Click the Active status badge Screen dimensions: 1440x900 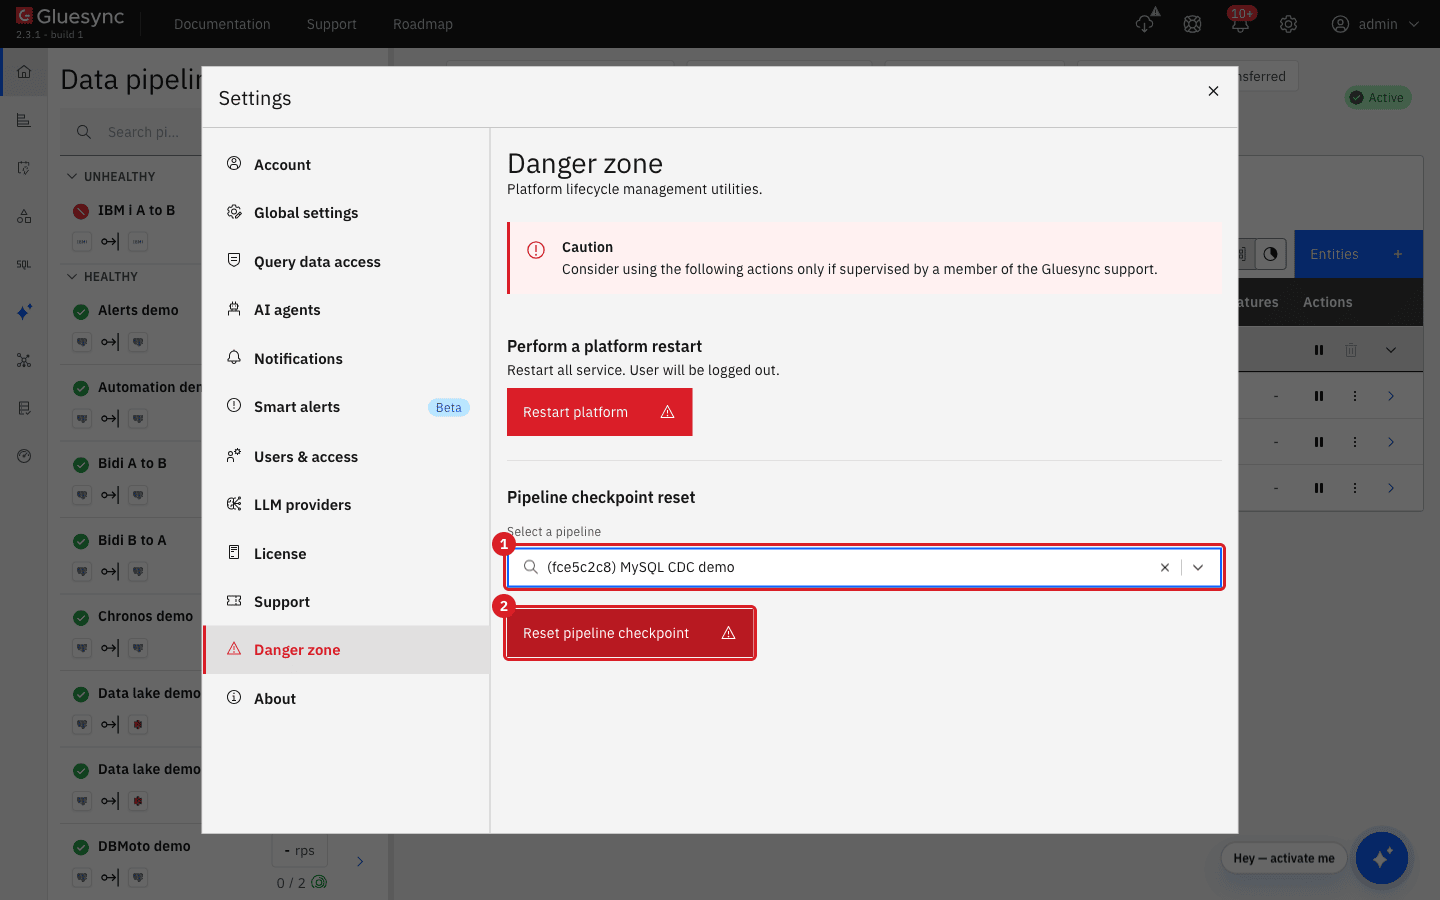click(x=1377, y=98)
